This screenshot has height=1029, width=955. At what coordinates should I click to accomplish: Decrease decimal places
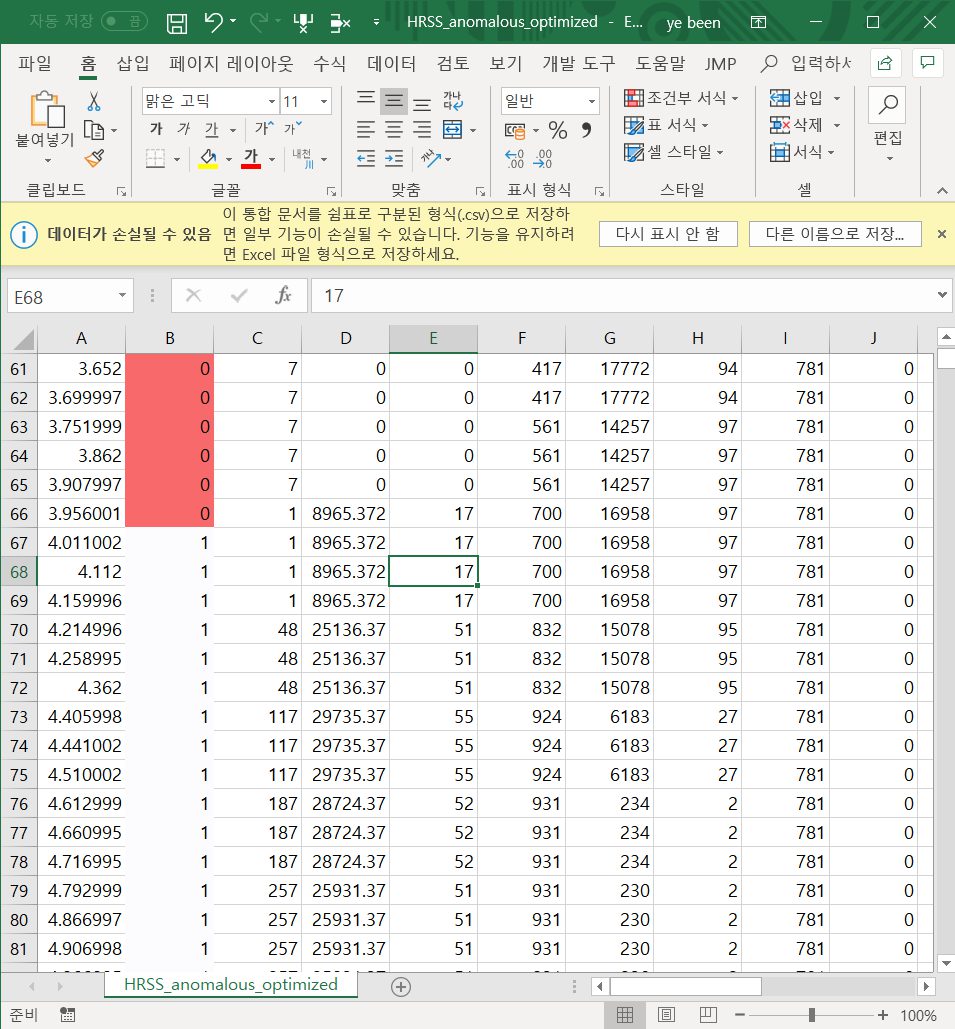click(x=543, y=159)
